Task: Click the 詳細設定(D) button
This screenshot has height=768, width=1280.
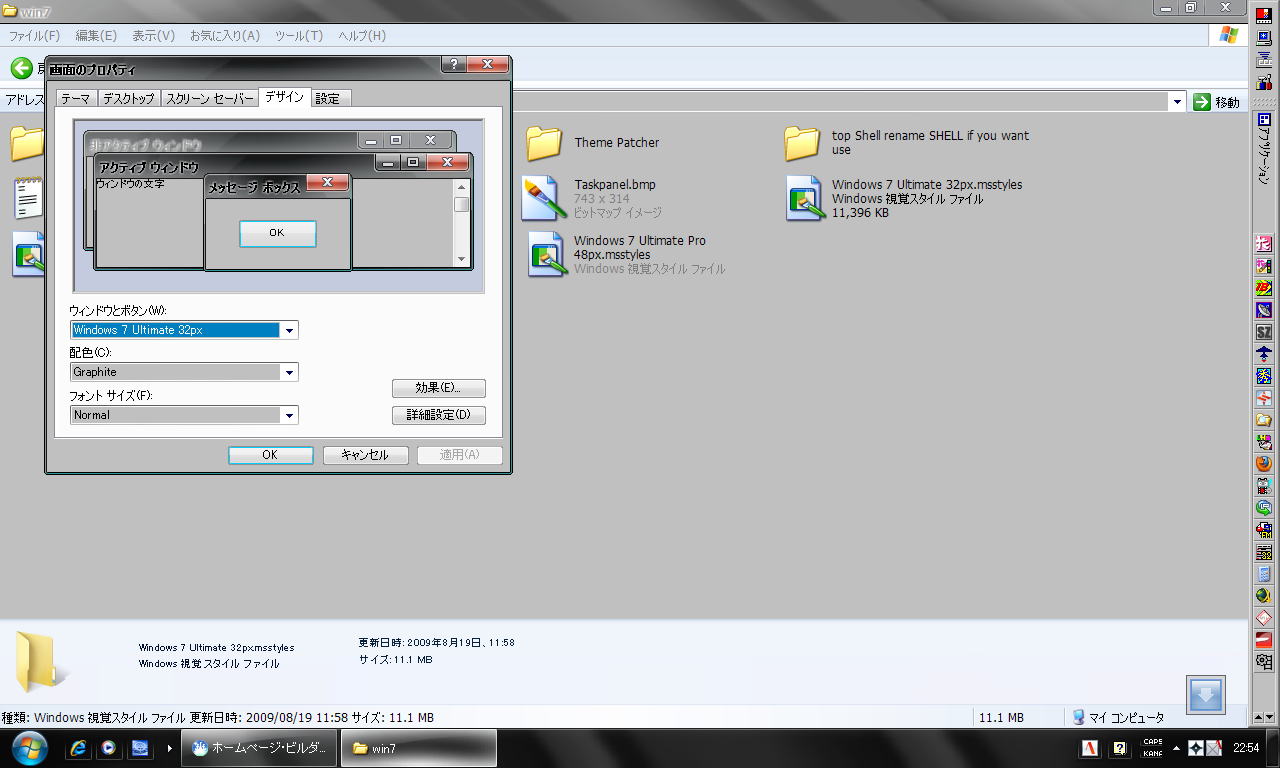Action: (x=438, y=415)
